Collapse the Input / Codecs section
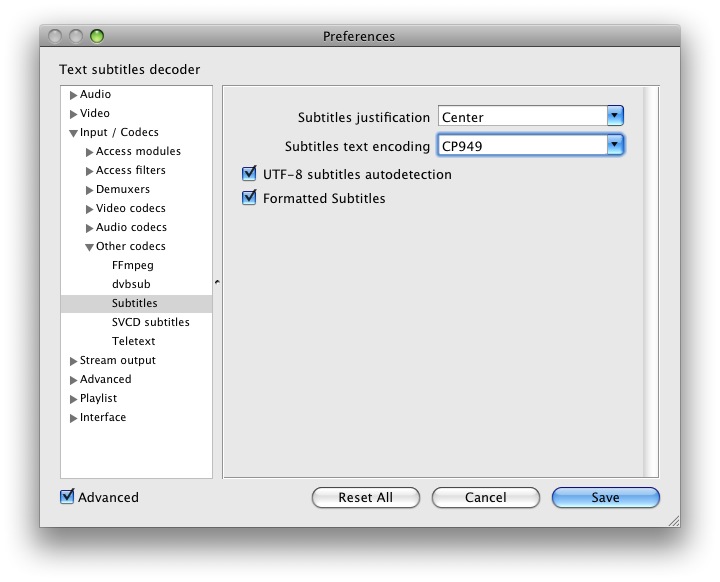The image size is (720, 582). coord(73,133)
